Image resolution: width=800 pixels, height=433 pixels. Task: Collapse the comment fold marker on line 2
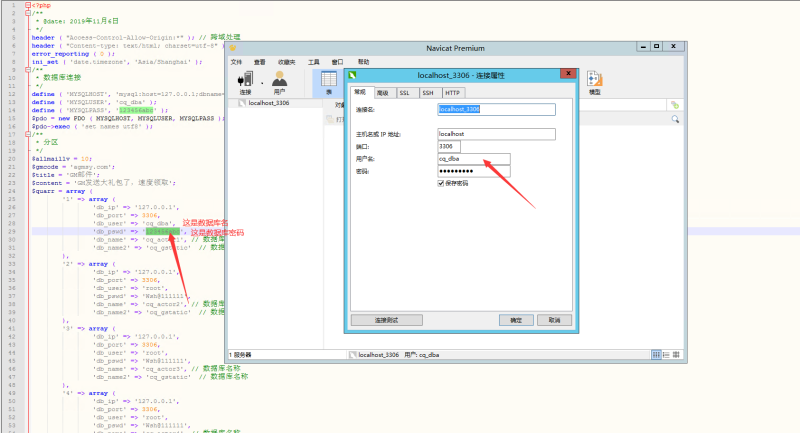point(27,13)
